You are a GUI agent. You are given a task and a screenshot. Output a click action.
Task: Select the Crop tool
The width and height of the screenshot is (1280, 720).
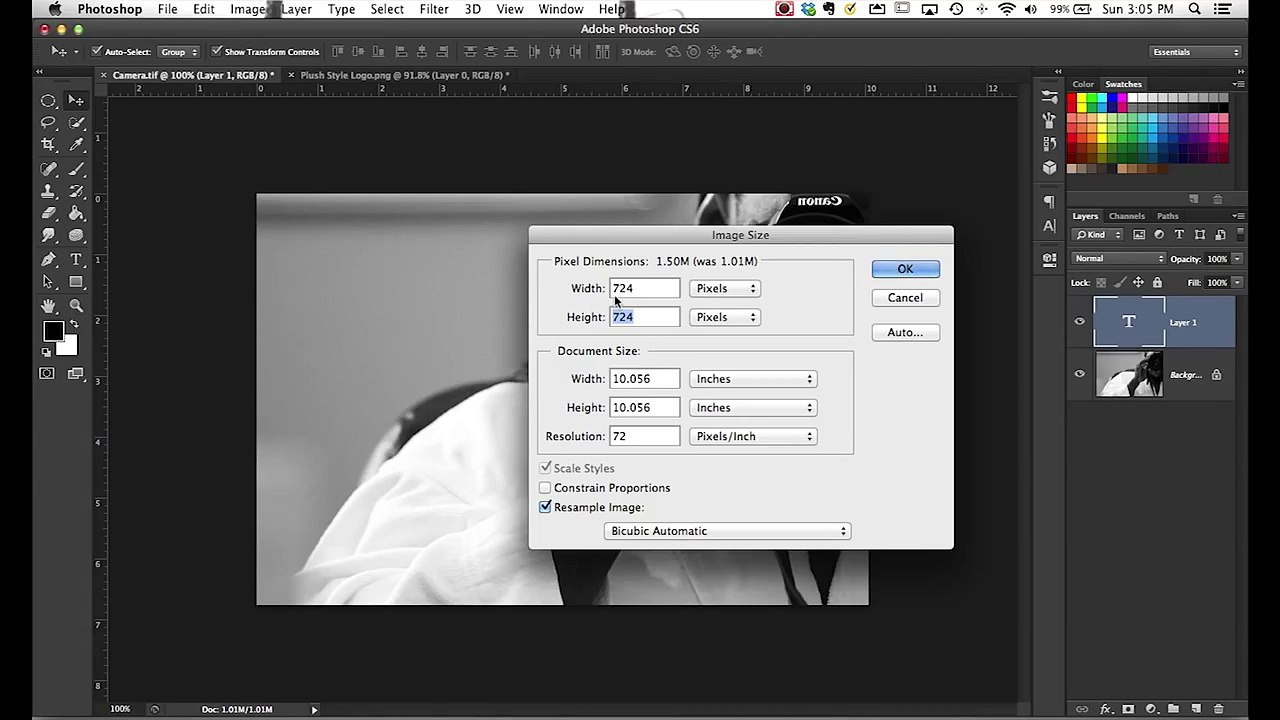(x=48, y=145)
